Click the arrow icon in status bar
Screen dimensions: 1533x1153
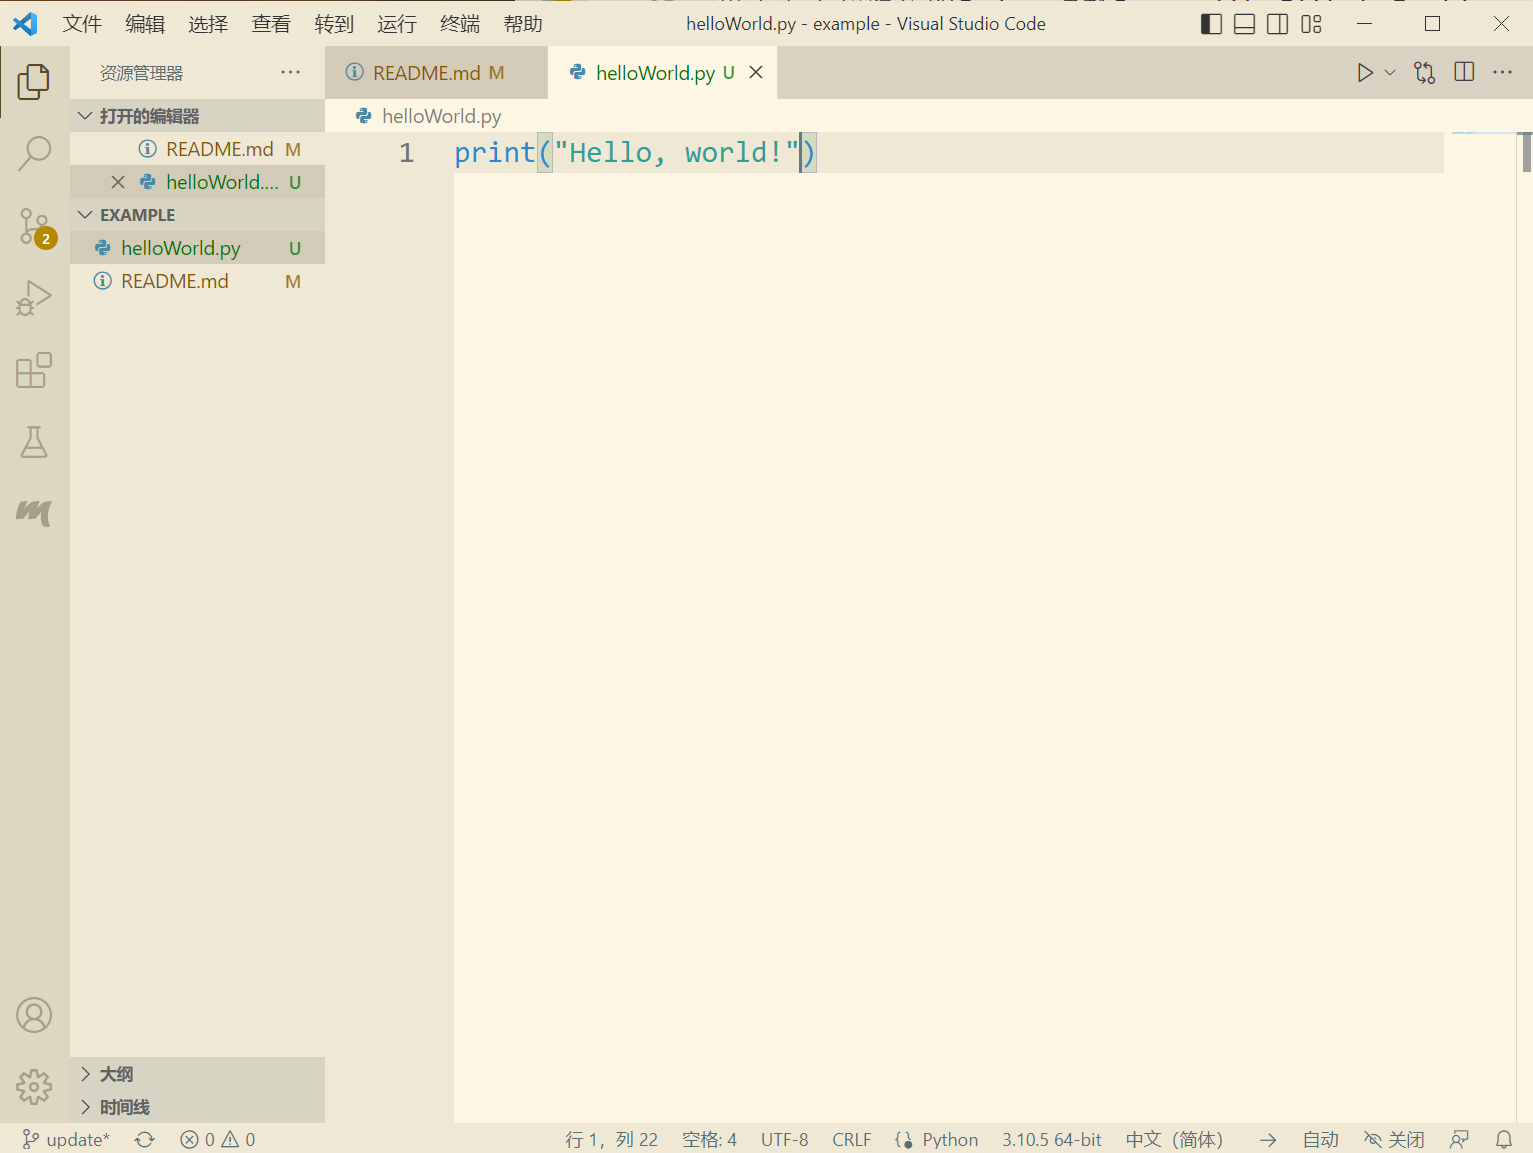1268,1139
